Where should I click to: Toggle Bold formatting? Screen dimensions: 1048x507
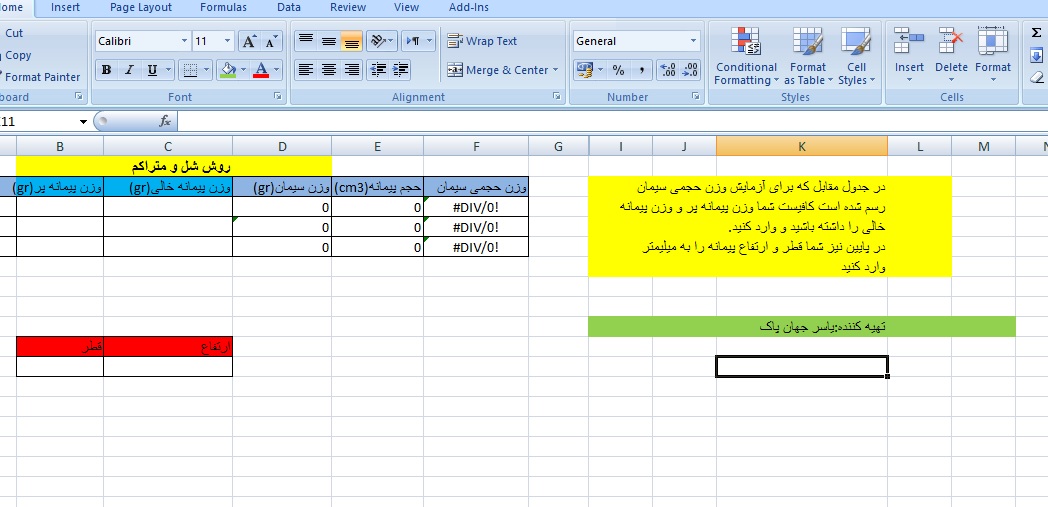coord(106,70)
